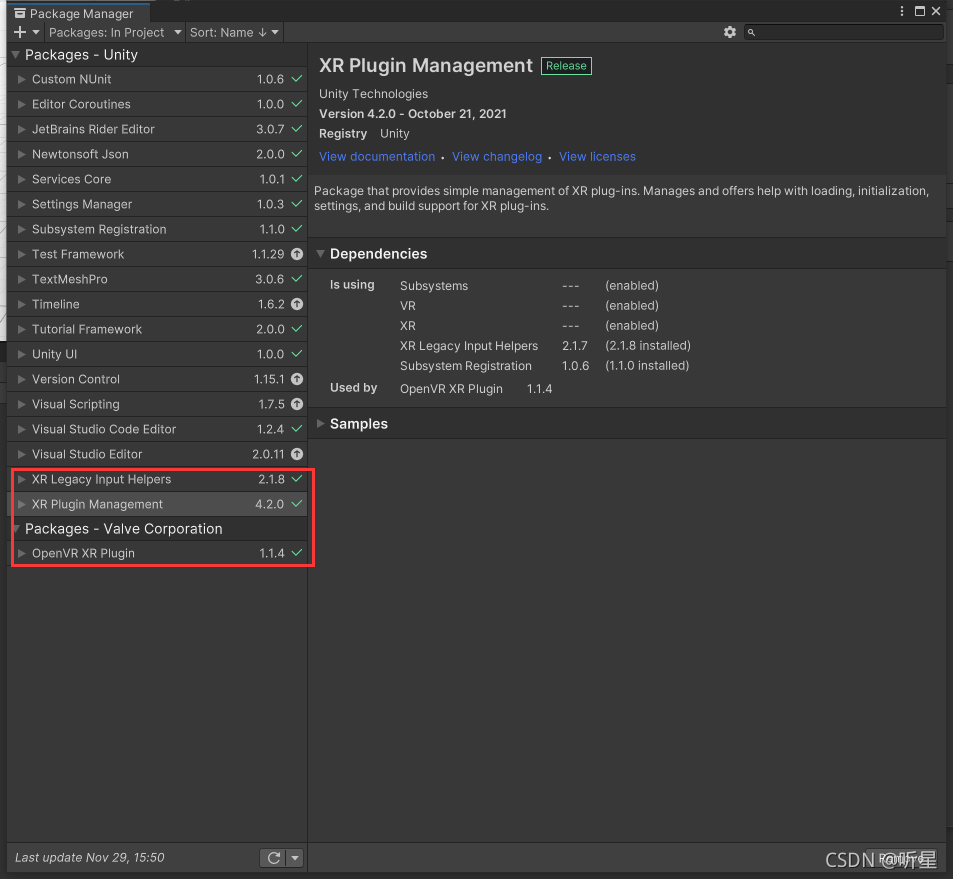Expand the Newtonsoft Json arrow
953x879 pixels.
point(22,154)
